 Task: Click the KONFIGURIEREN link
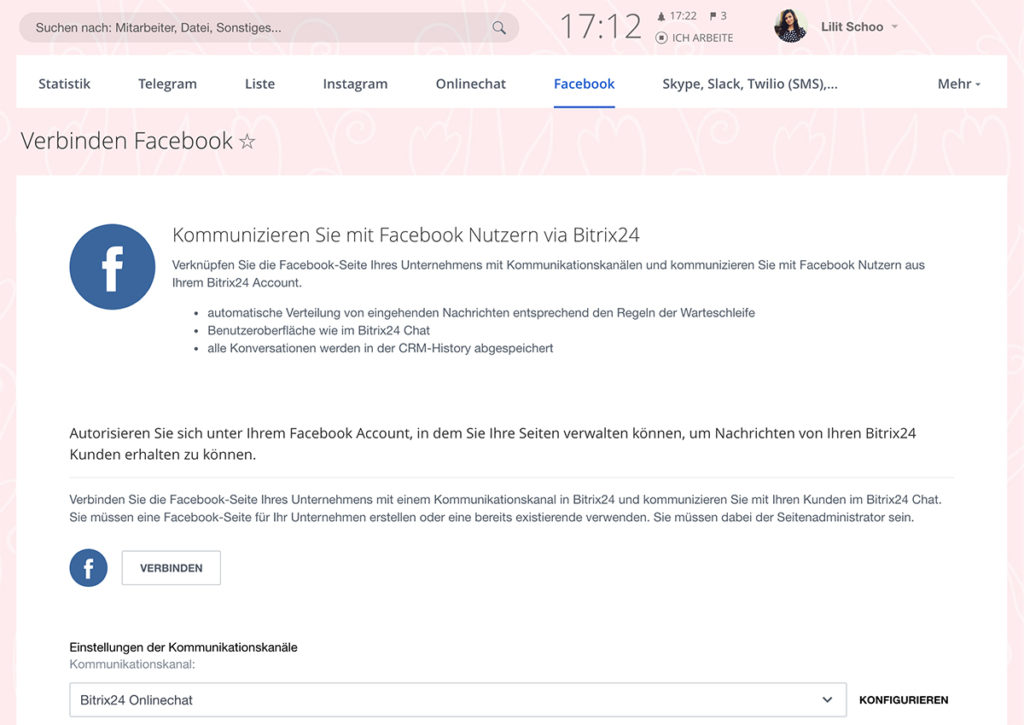903,700
